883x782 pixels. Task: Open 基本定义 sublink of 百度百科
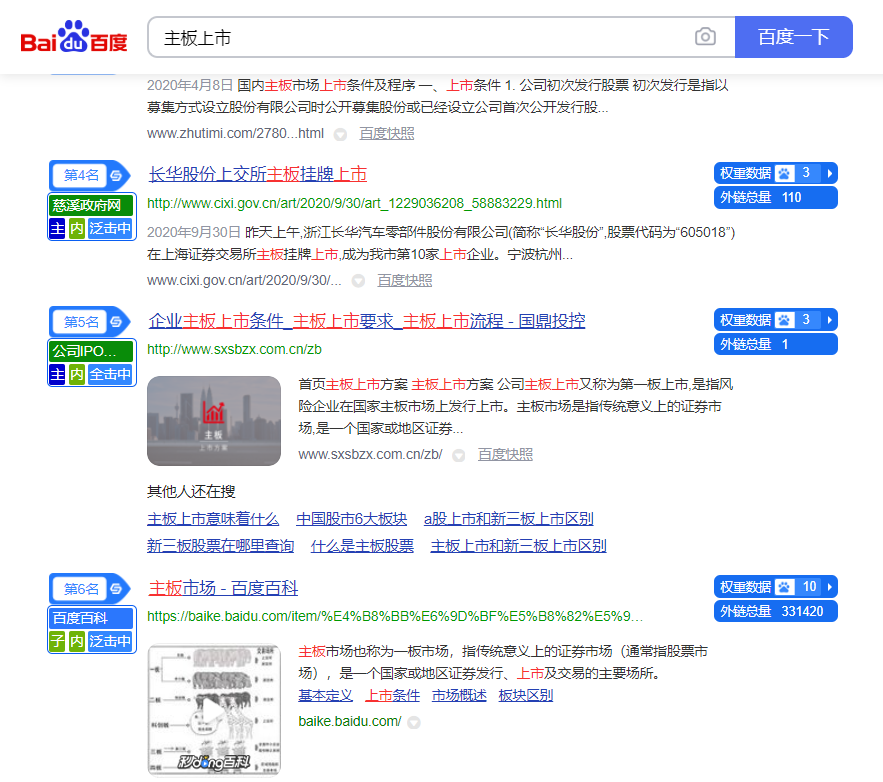click(325, 696)
